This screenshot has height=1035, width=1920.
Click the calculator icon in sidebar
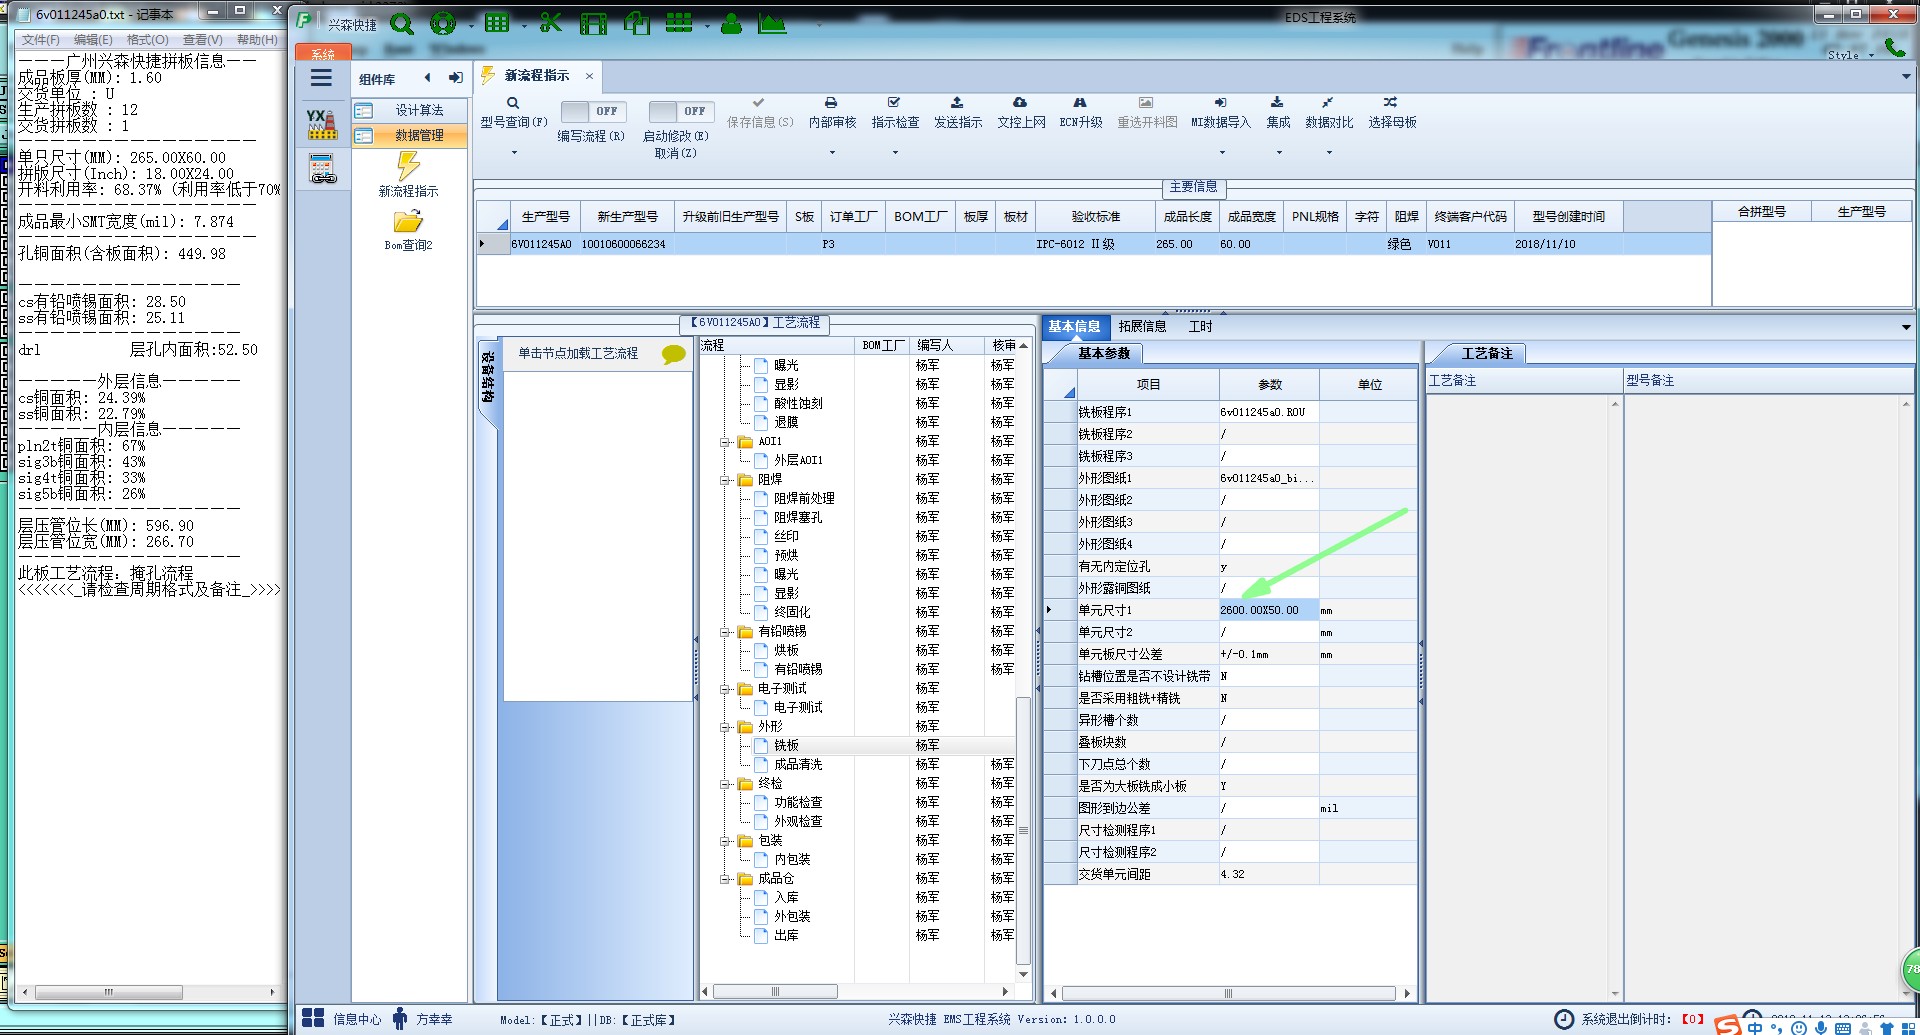pyautogui.click(x=322, y=168)
